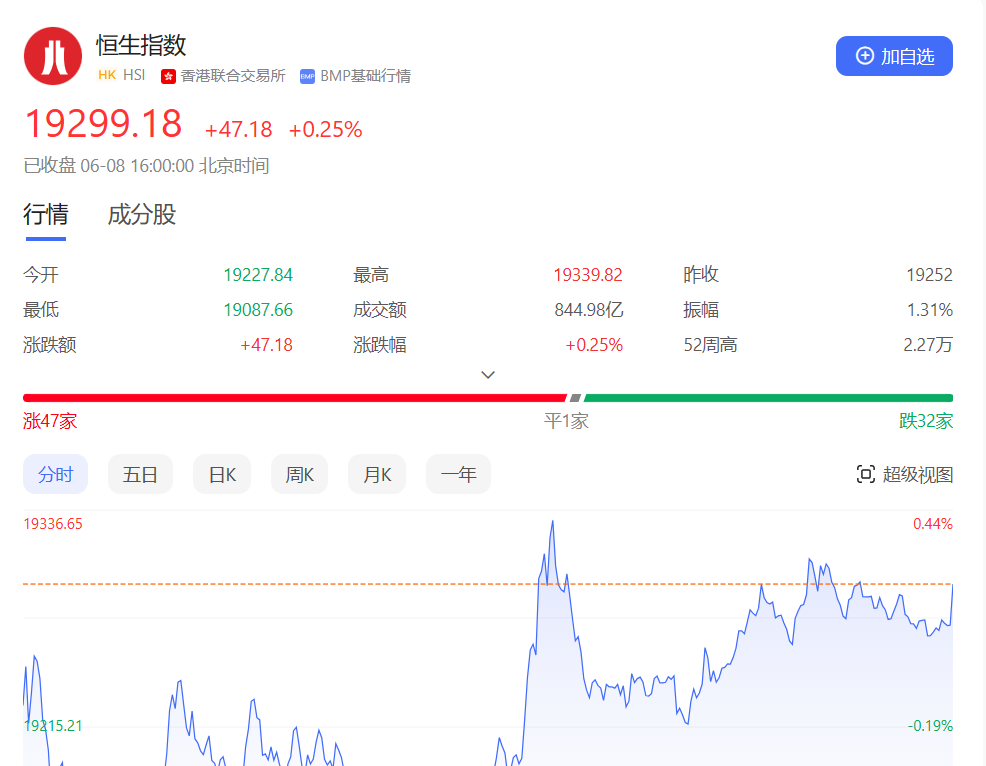Click the green falling stocks bar segment
The height and width of the screenshot is (766, 986).
coord(768,398)
